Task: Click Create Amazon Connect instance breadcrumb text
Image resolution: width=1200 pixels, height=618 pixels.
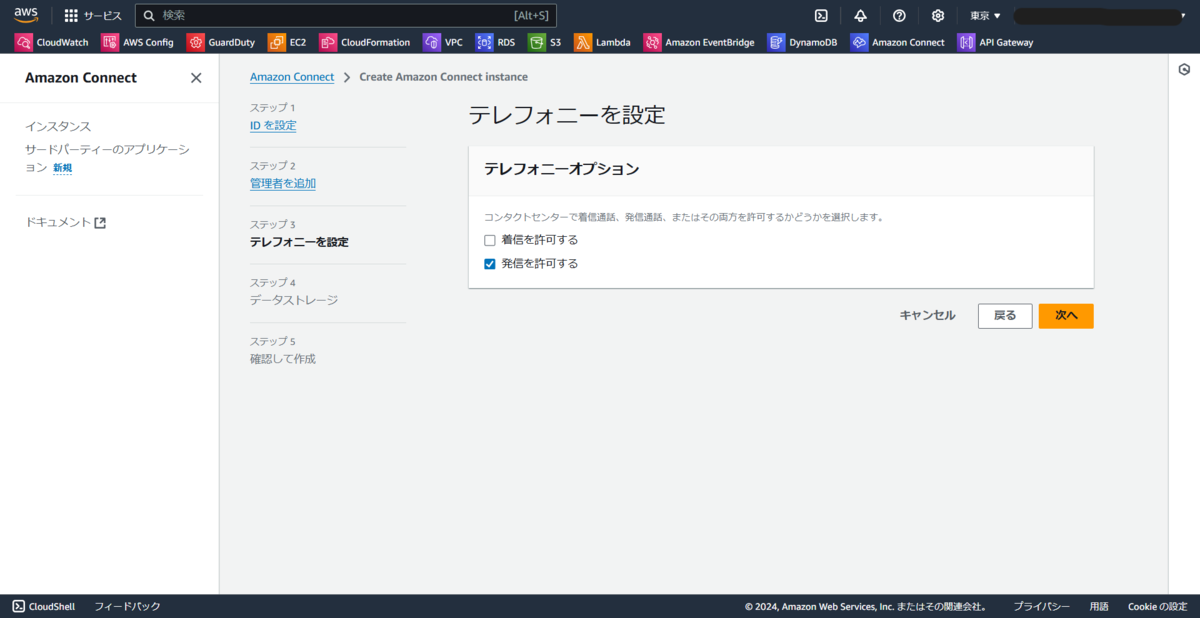Action: [444, 77]
